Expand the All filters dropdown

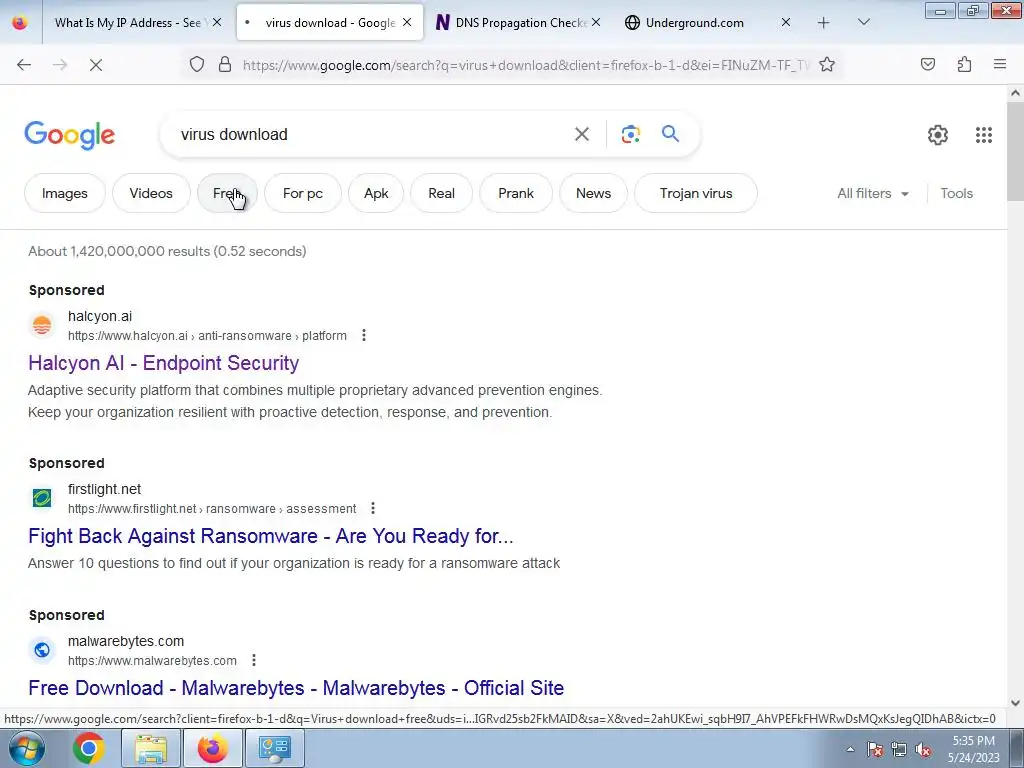coord(872,193)
